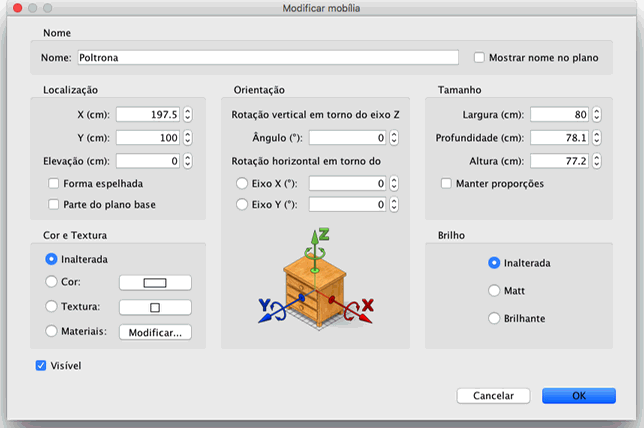Select the Matt shininess option
This screenshot has height=428, width=644.
pos(494,291)
